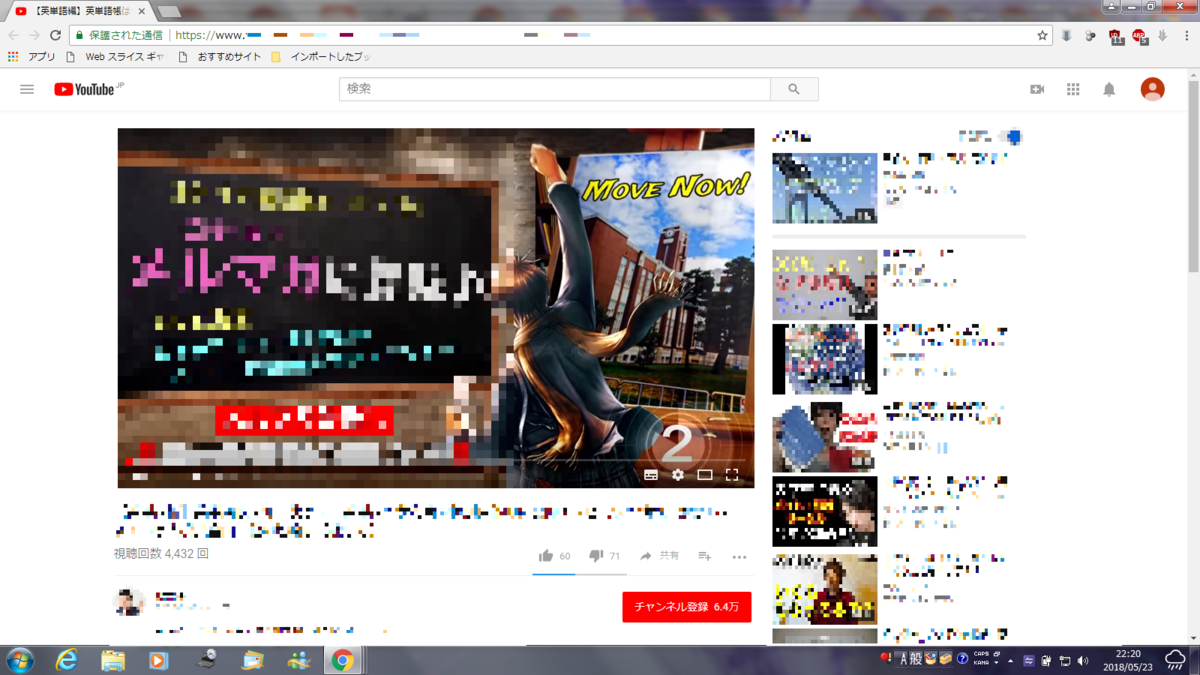The width and height of the screenshot is (1200, 675).
Task: Bookmark page with the star icon
Action: point(1042,35)
